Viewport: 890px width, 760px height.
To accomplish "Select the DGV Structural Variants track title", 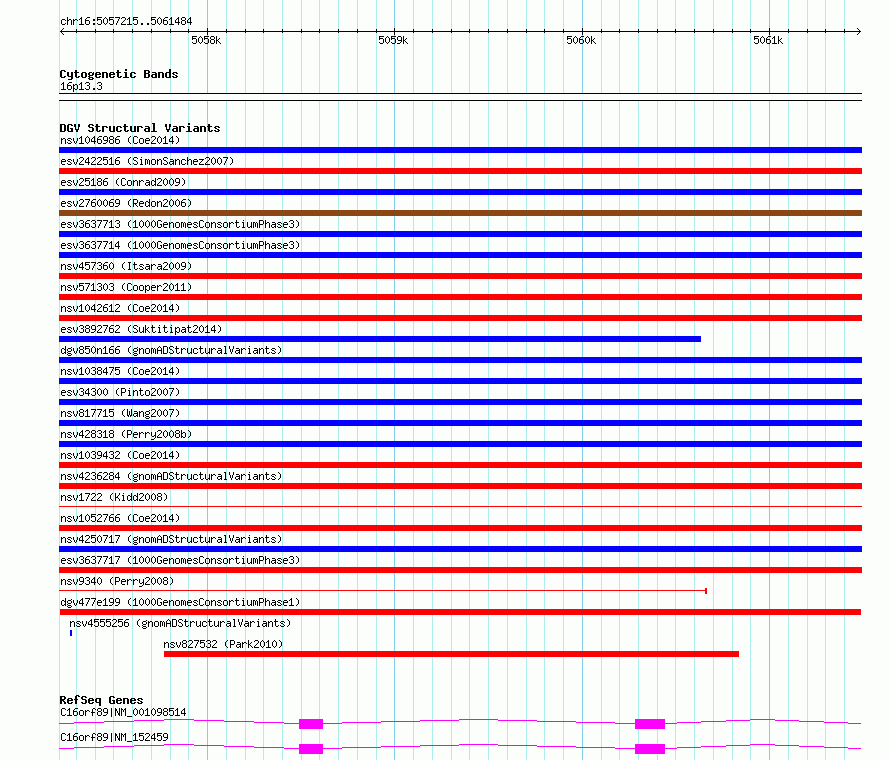I will coord(140,128).
